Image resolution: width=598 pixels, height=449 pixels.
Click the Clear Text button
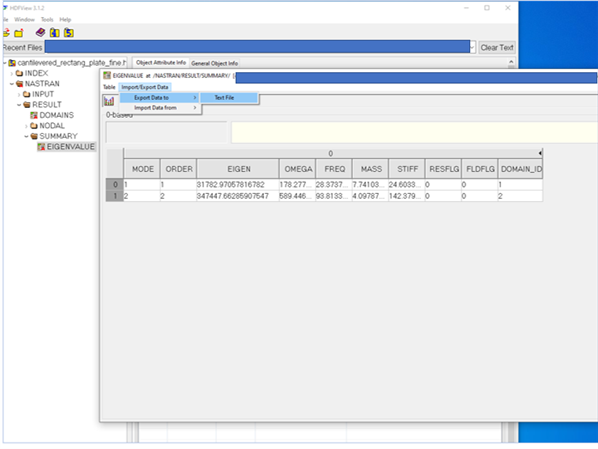click(x=497, y=47)
